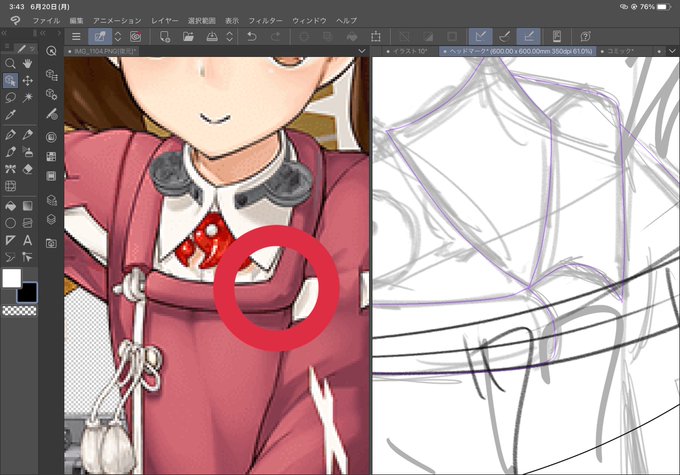Select the Brush tool
Screen dimensions: 680x475
10,151
